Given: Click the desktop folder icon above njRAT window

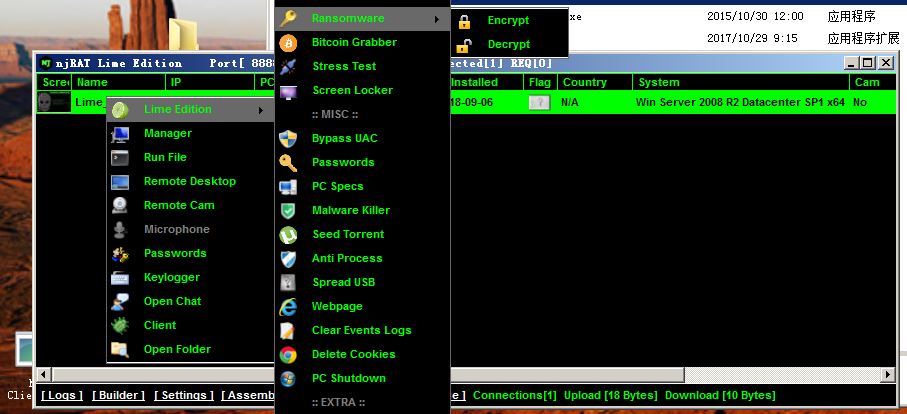Looking at the screenshot, I should [184, 34].
